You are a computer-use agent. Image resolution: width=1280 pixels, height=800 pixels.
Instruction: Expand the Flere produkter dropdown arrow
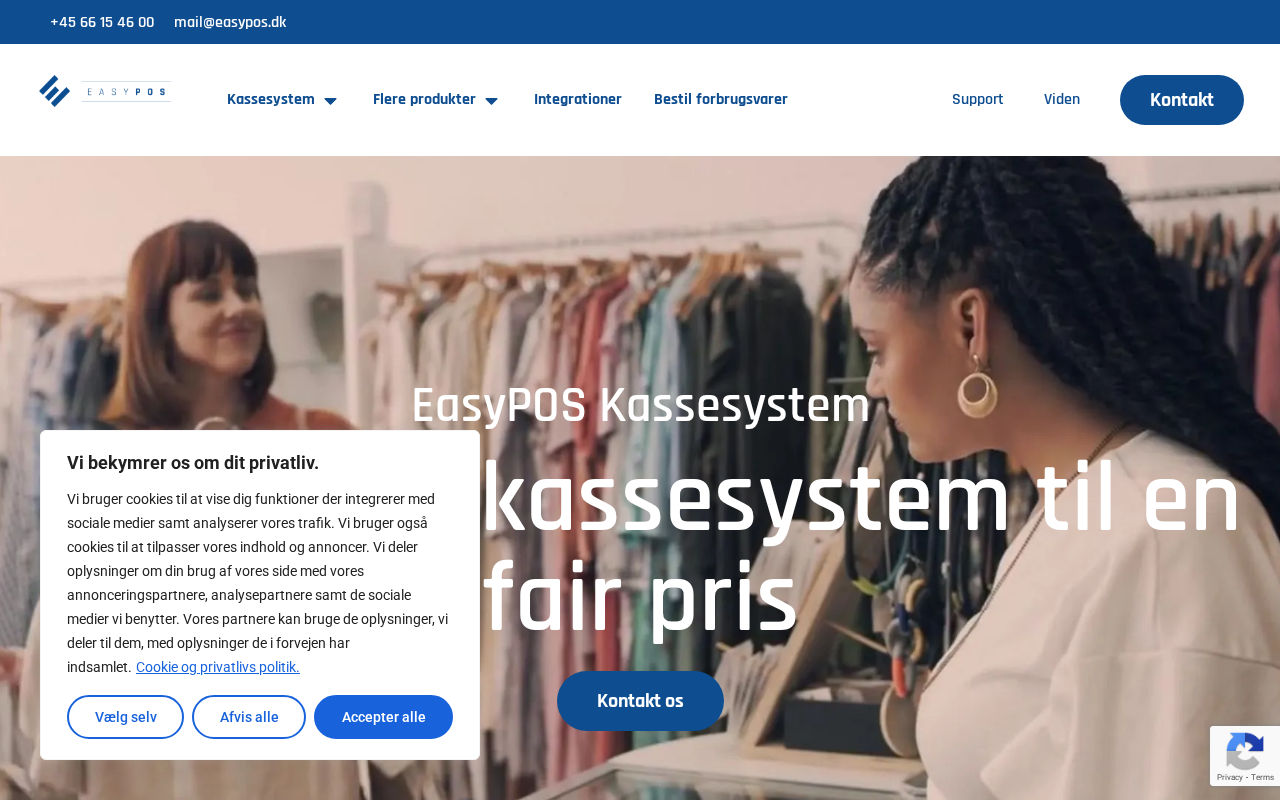(491, 100)
